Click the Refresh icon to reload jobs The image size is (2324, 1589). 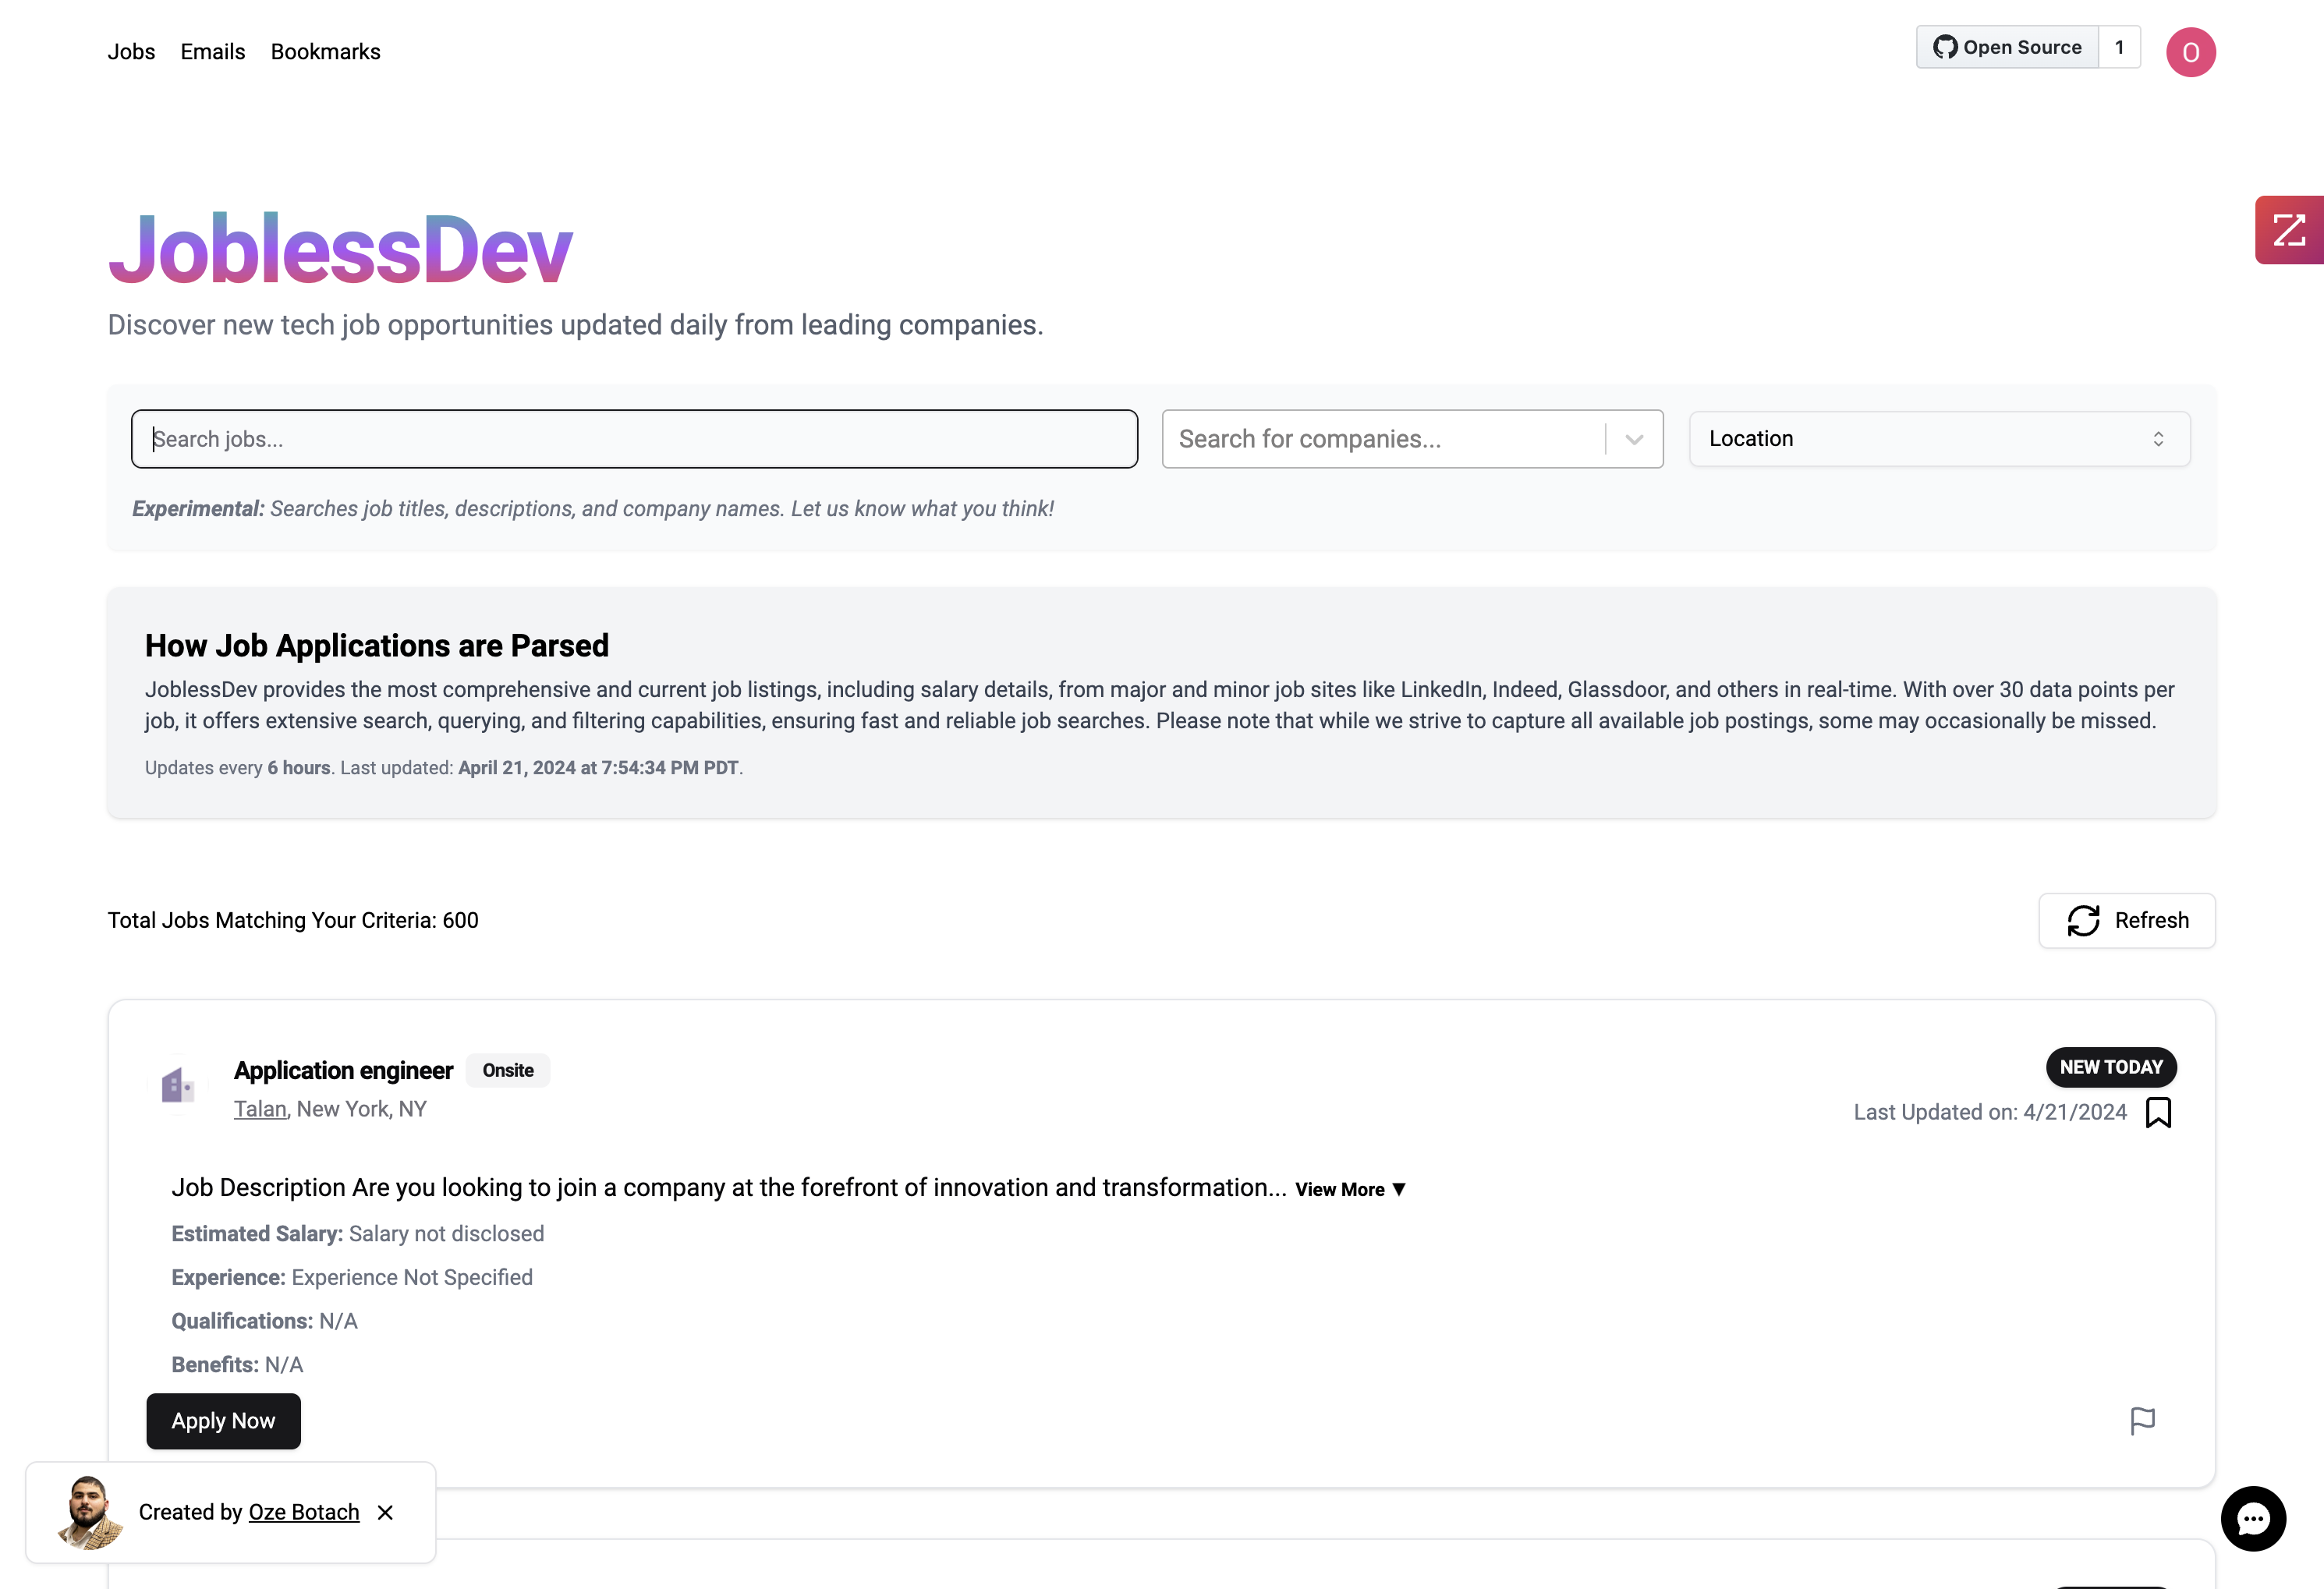2084,920
